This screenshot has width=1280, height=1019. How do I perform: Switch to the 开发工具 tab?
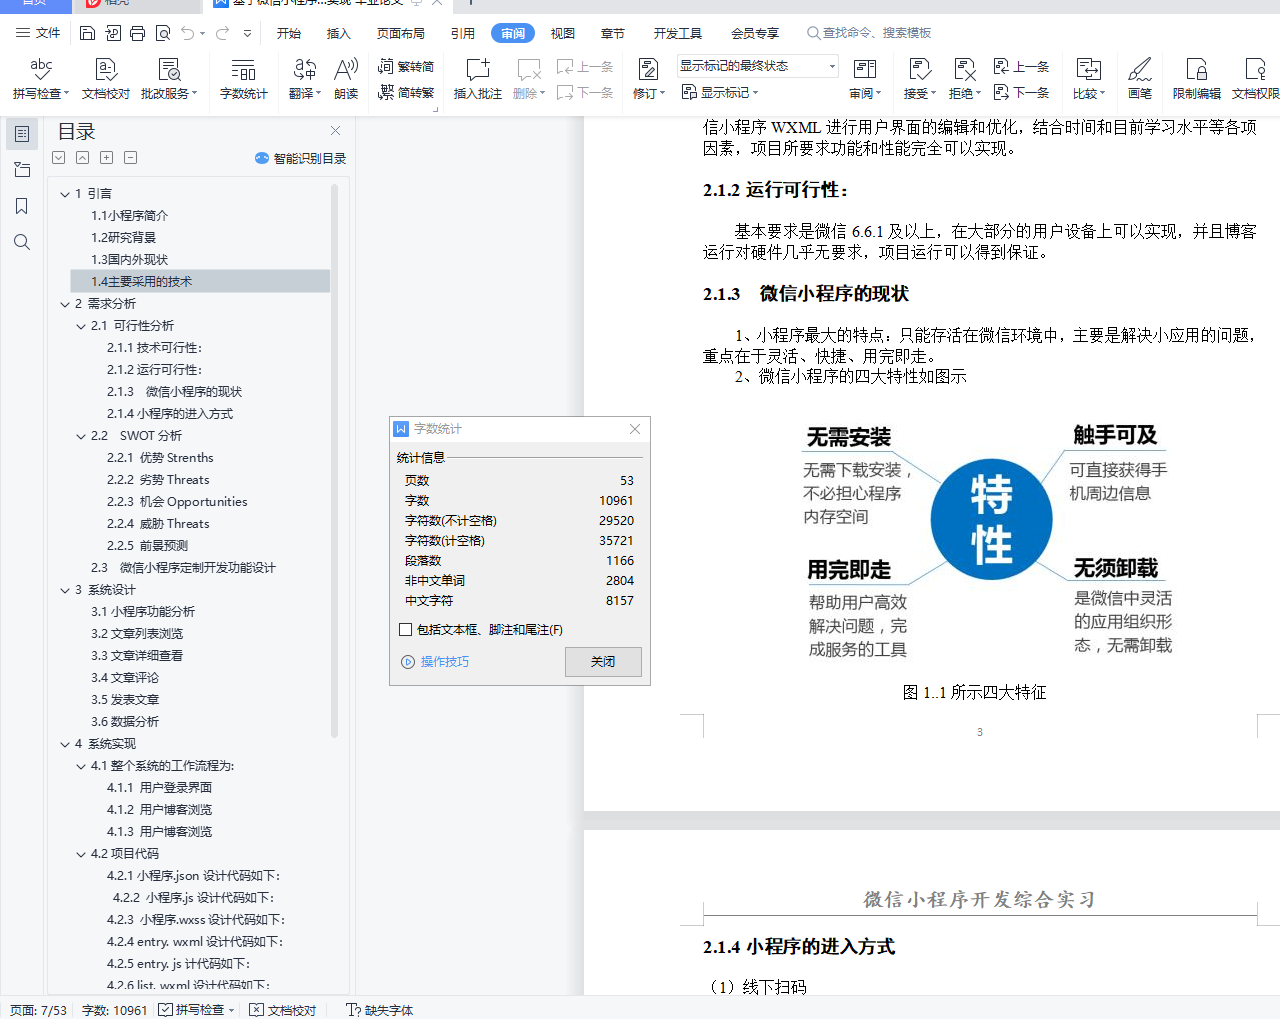click(678, 33)
